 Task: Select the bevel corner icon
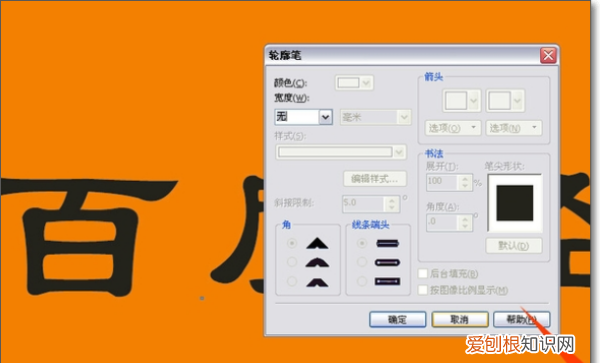(317, 282)
